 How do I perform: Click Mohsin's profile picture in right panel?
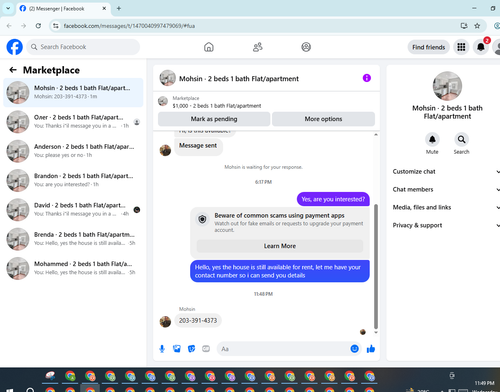(447, 86)
